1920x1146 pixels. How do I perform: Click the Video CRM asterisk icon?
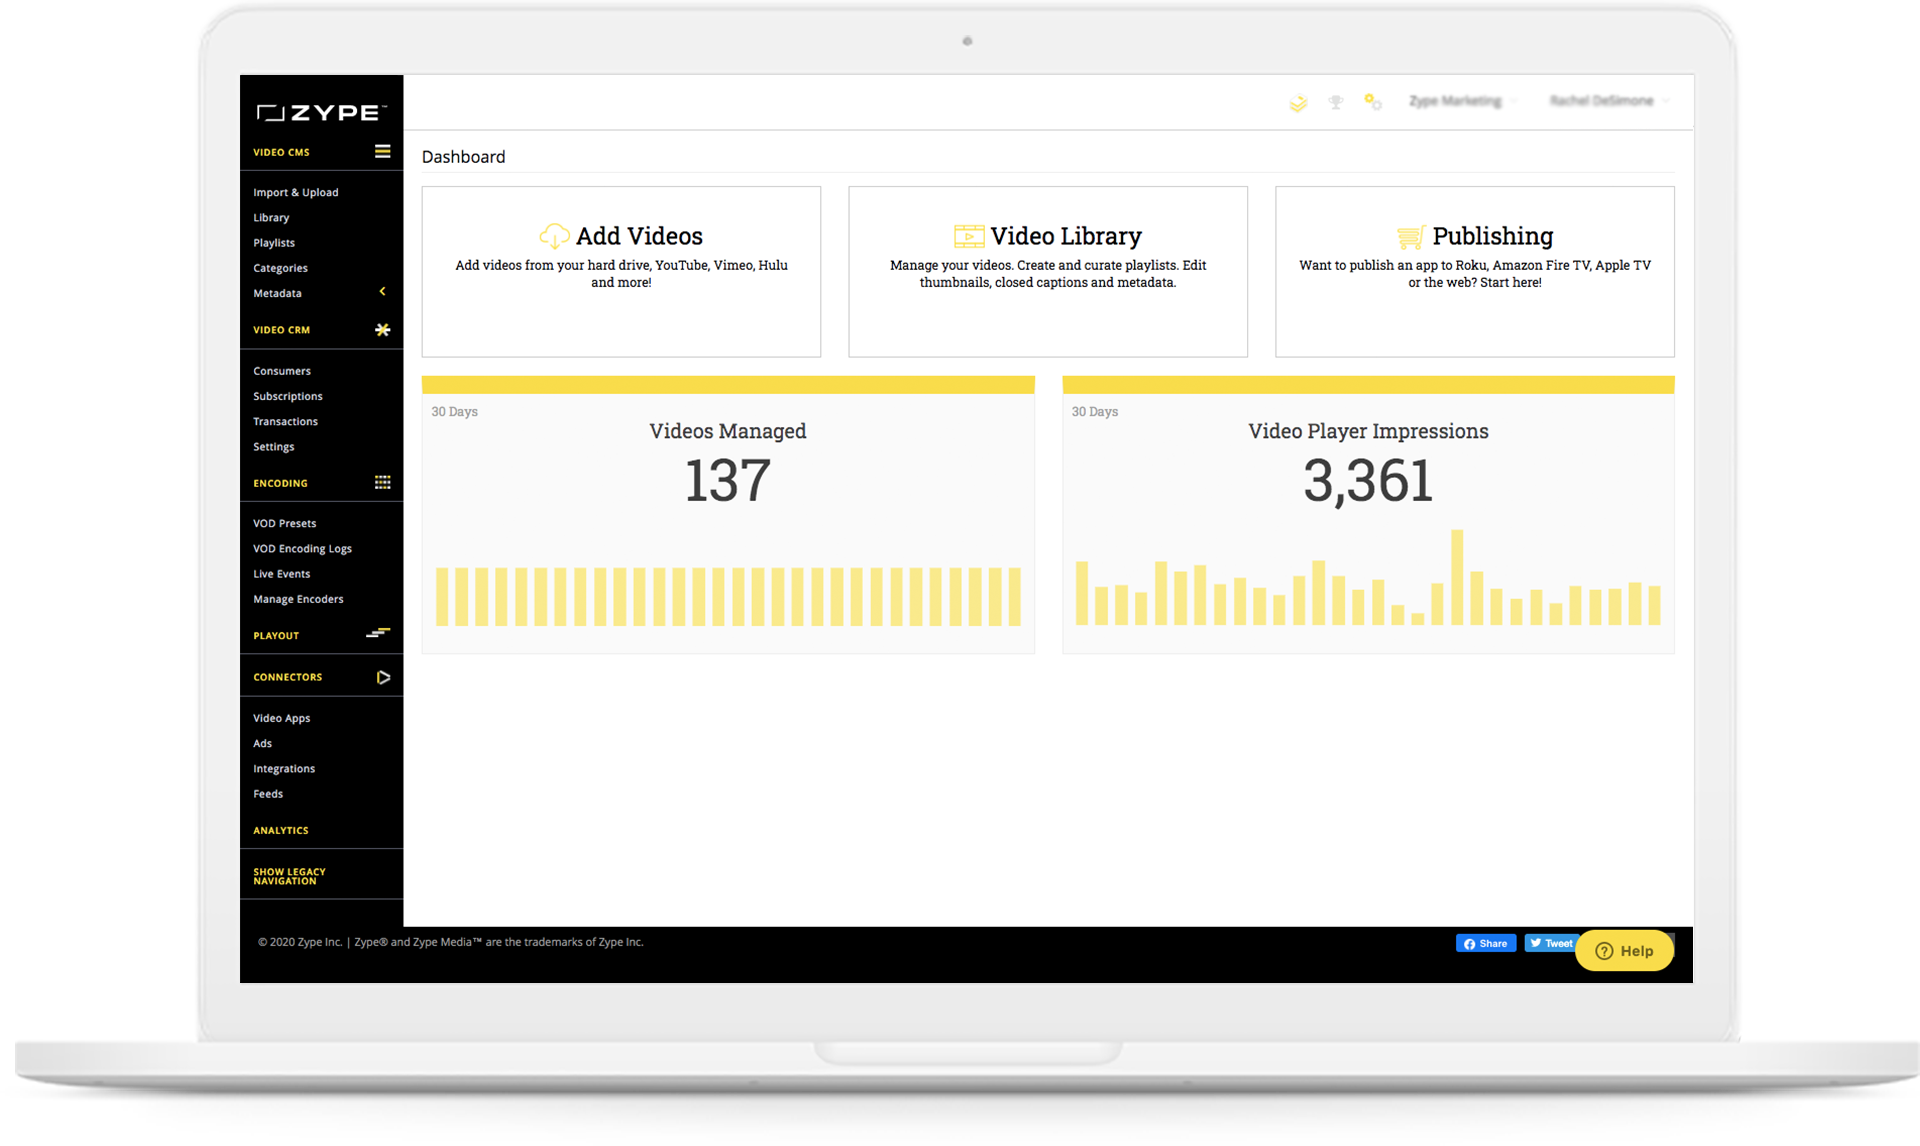382,329
